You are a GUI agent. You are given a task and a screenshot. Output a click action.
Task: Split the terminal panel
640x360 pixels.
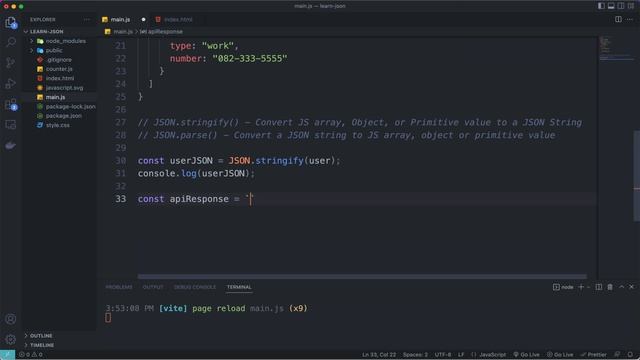[599, 287]
